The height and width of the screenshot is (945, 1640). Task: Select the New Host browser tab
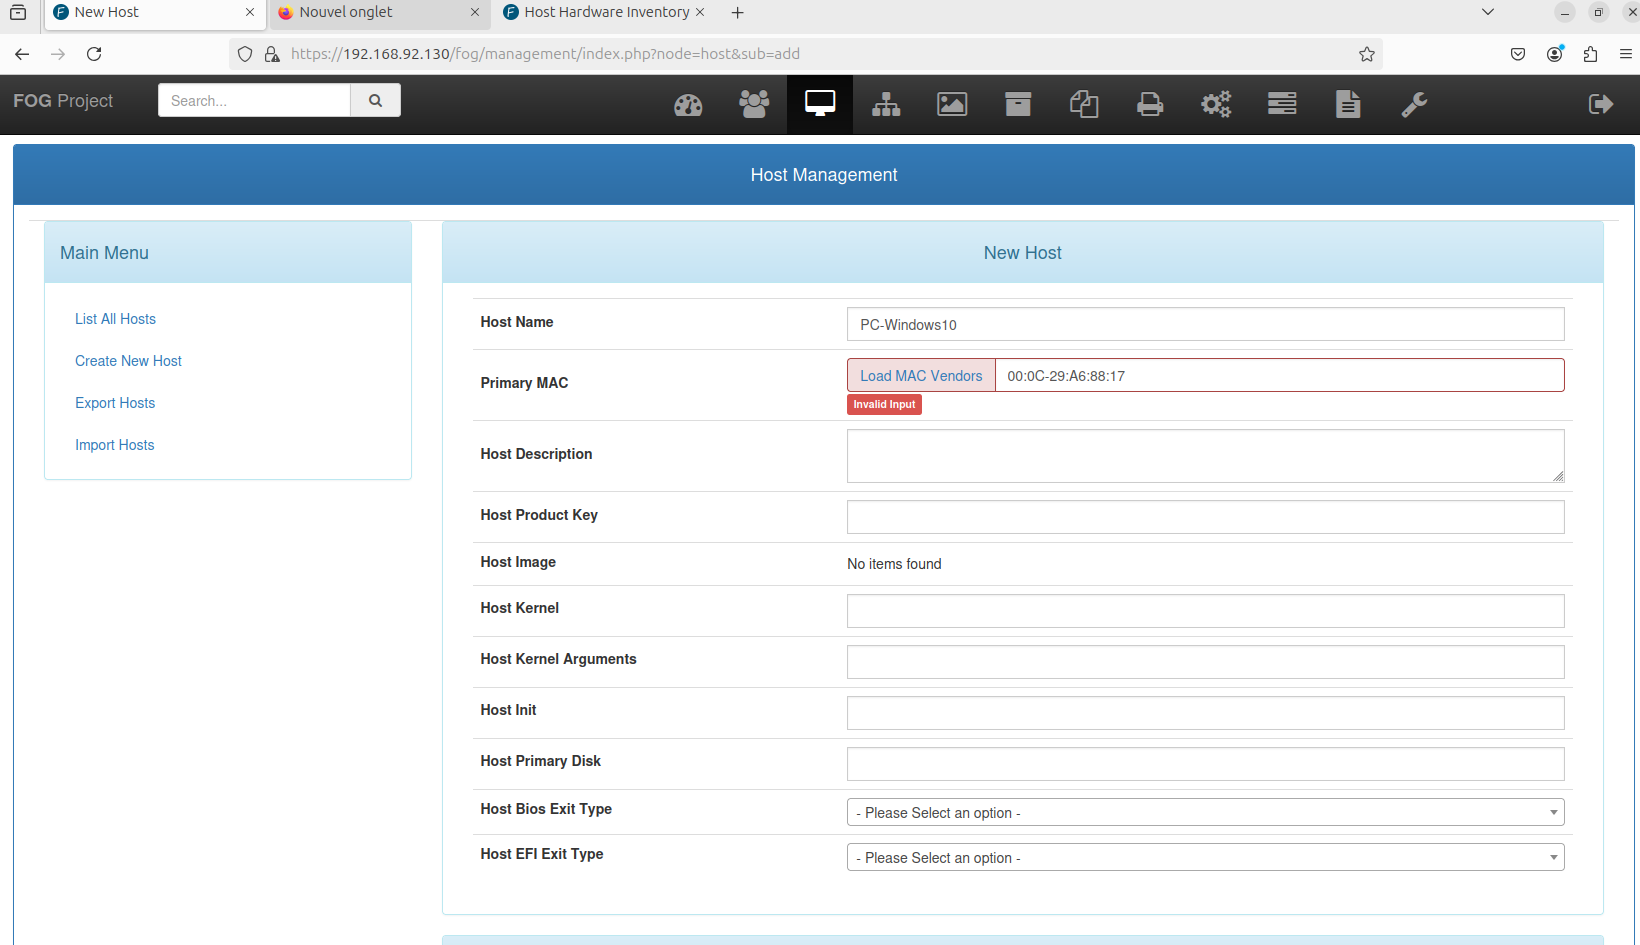coord(155,12)
